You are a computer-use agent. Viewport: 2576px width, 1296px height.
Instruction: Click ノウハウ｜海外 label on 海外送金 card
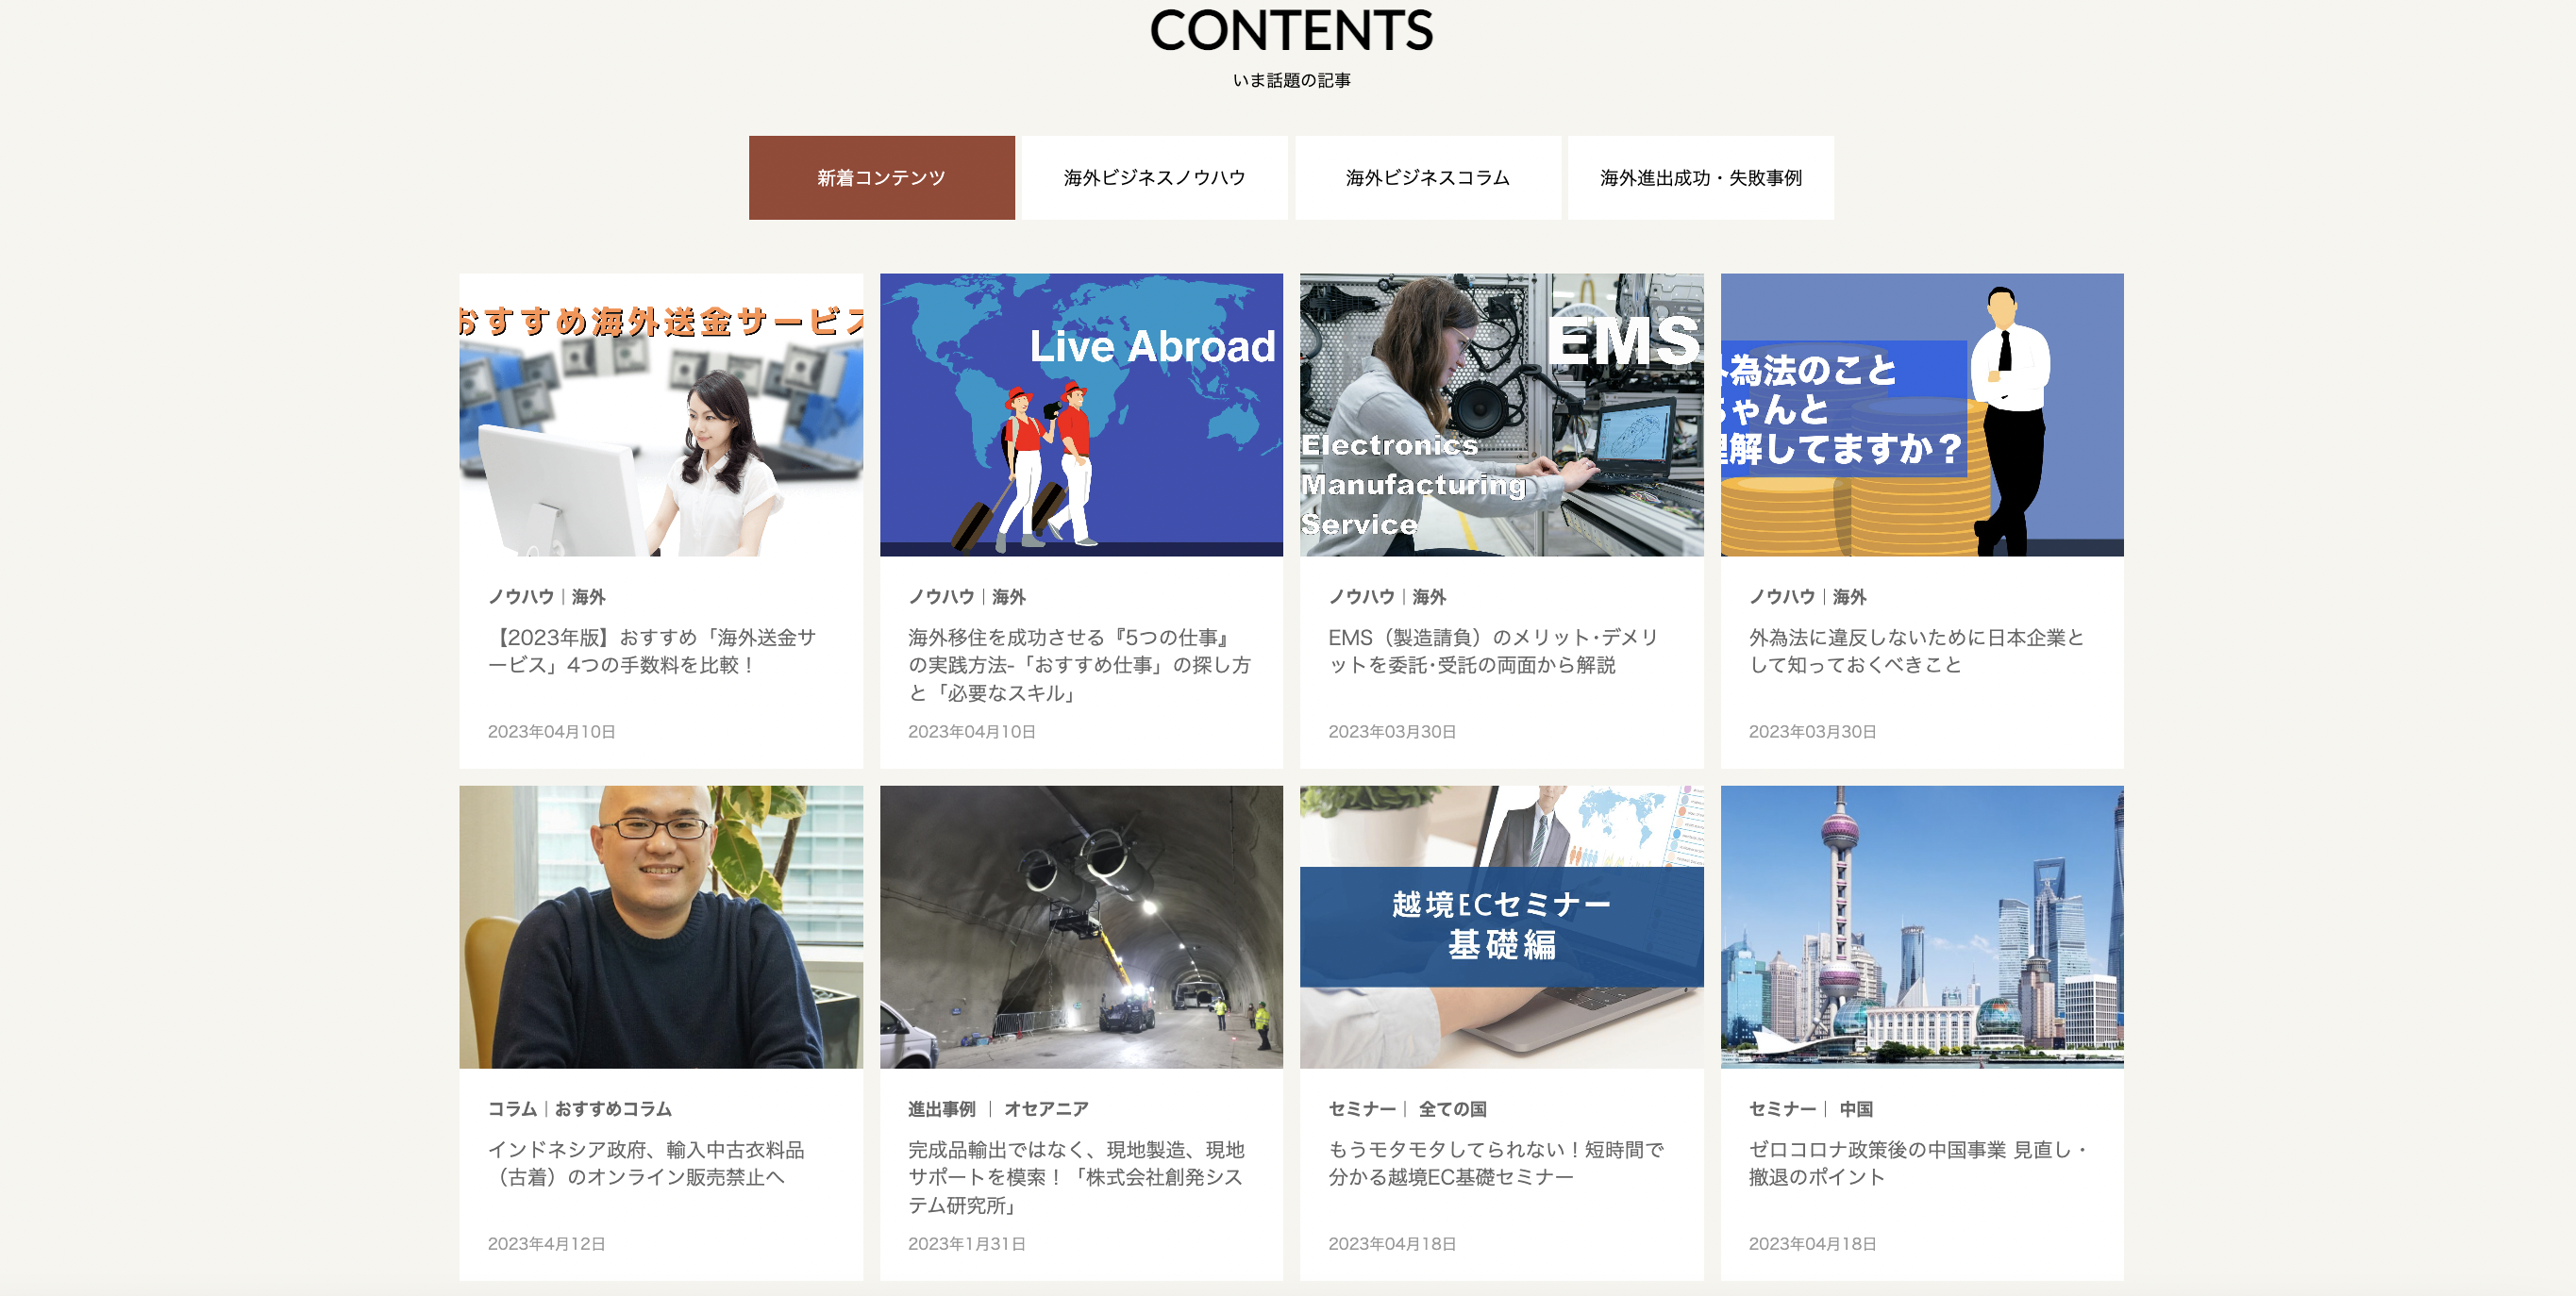547,597
